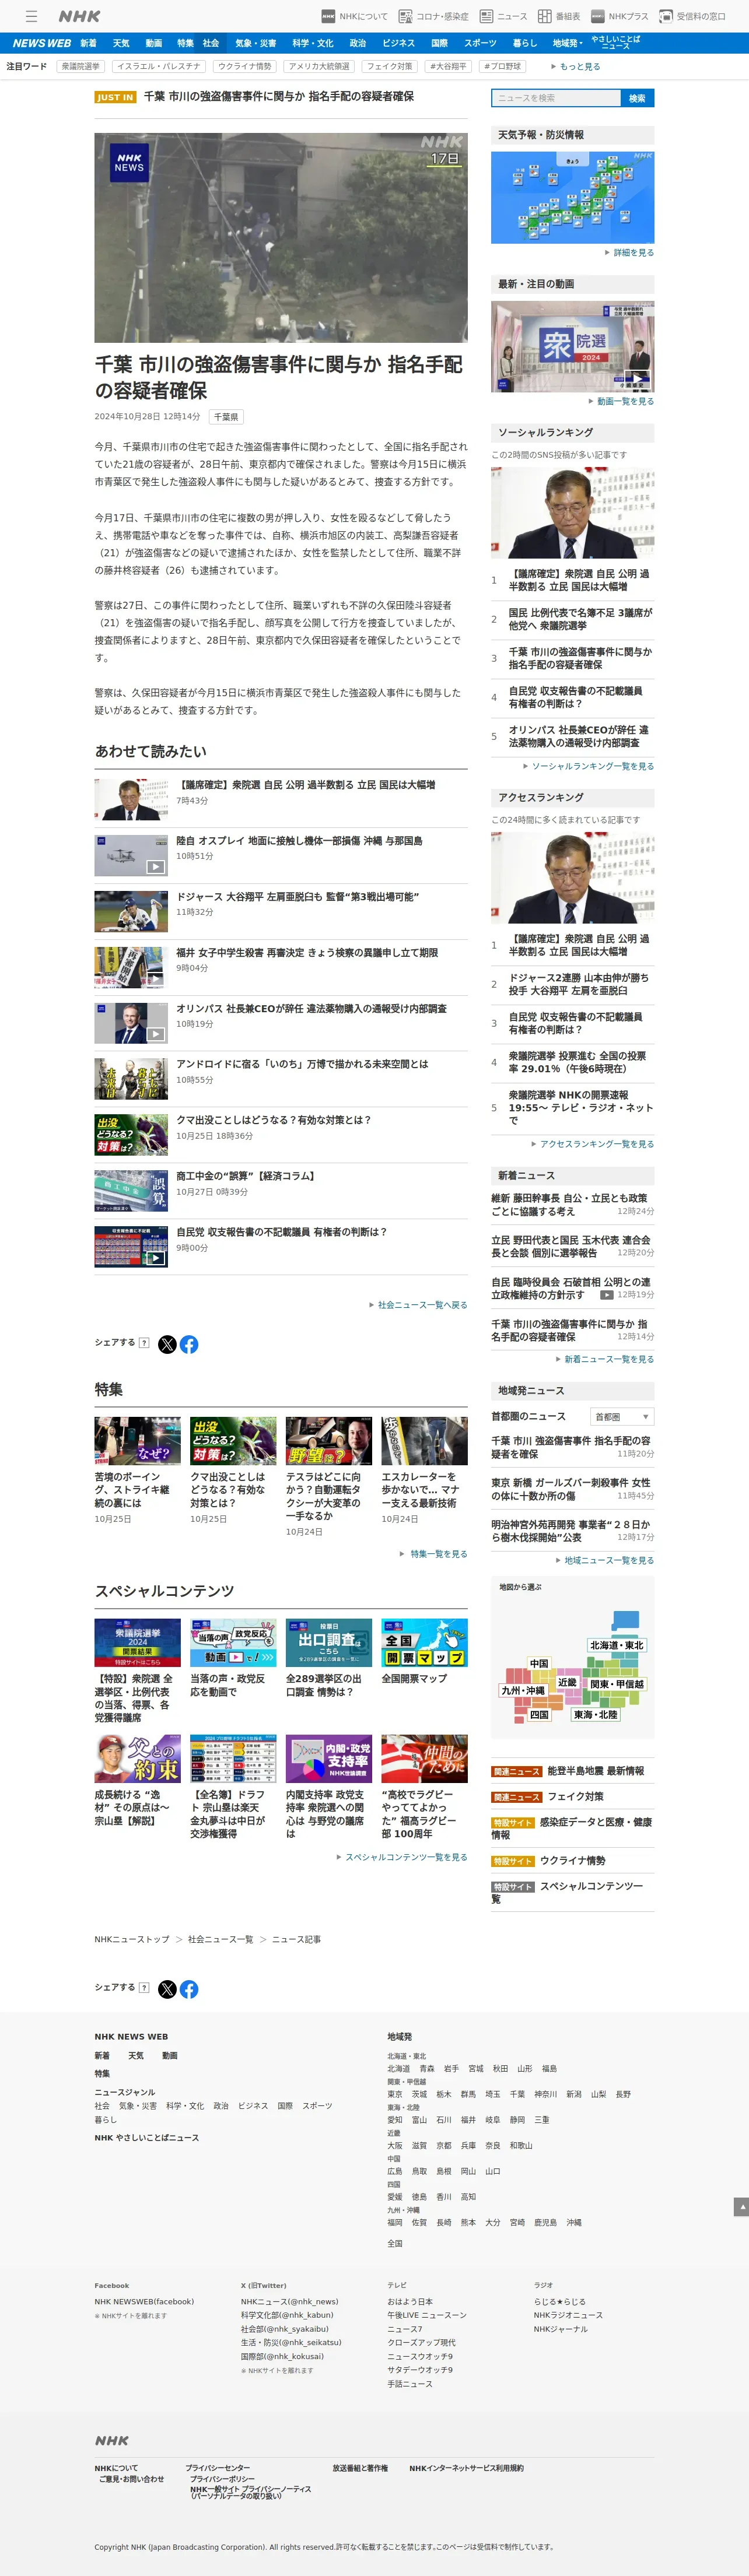This screenshot has width=749, height=2576.
Task: Select 社会 tab in navigation bar
Action: [x=211, y=43]
